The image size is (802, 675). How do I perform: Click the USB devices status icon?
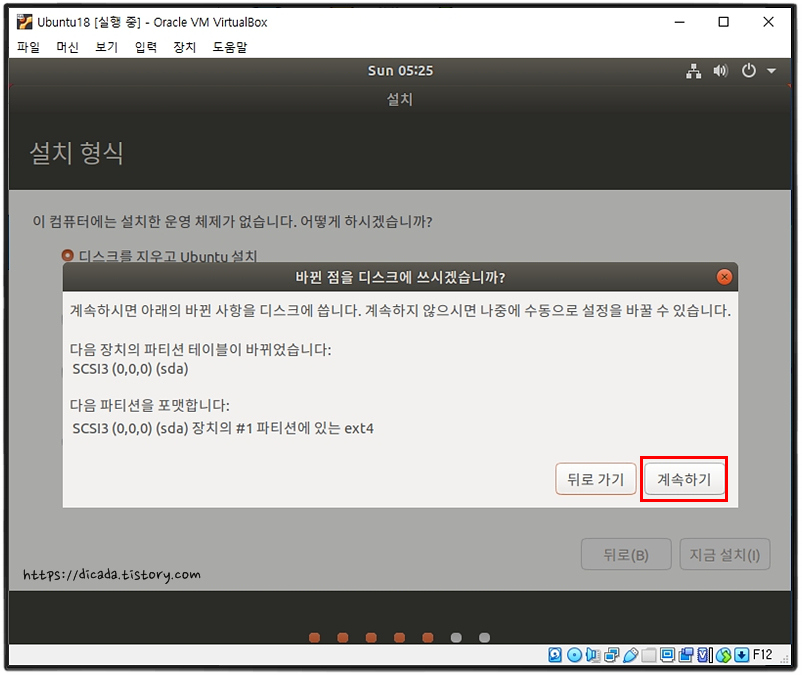coord(631,655)
